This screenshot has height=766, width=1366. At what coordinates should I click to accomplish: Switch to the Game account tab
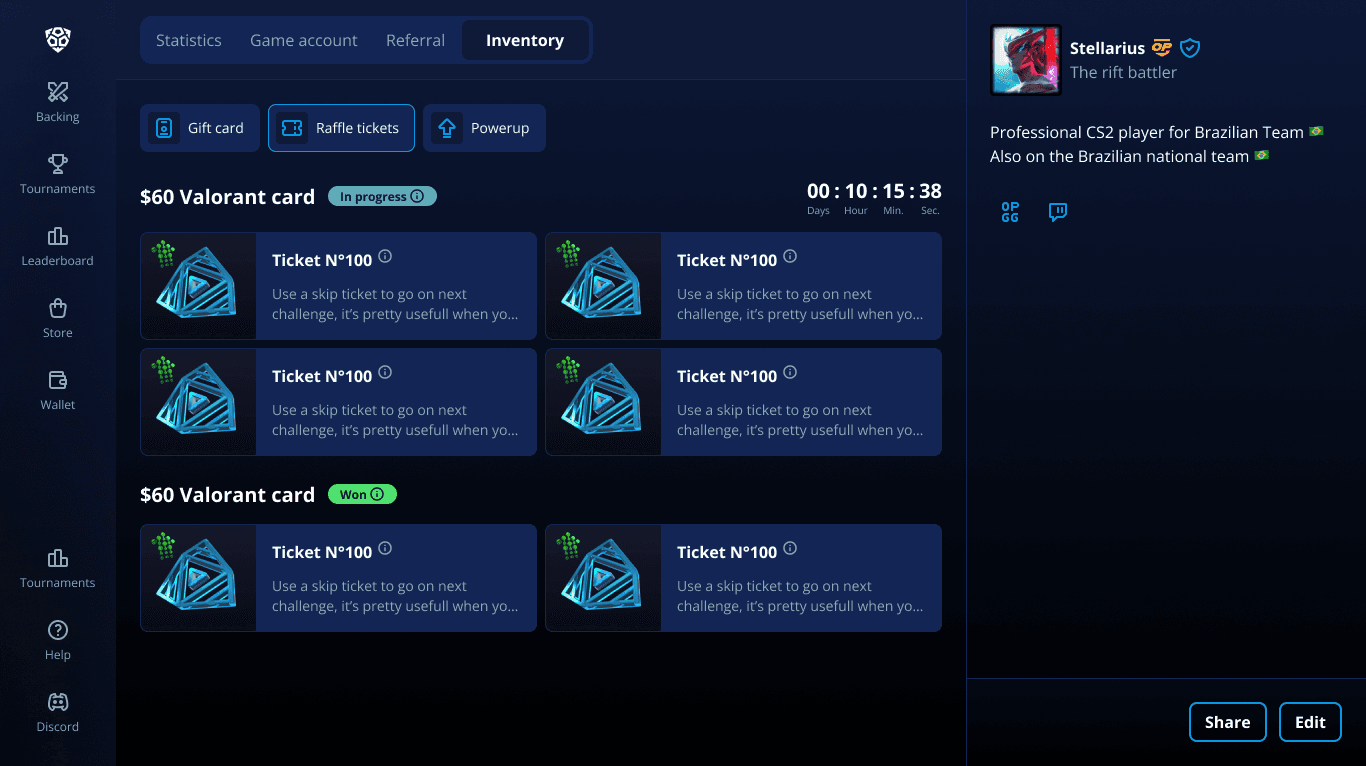(304, 40)
